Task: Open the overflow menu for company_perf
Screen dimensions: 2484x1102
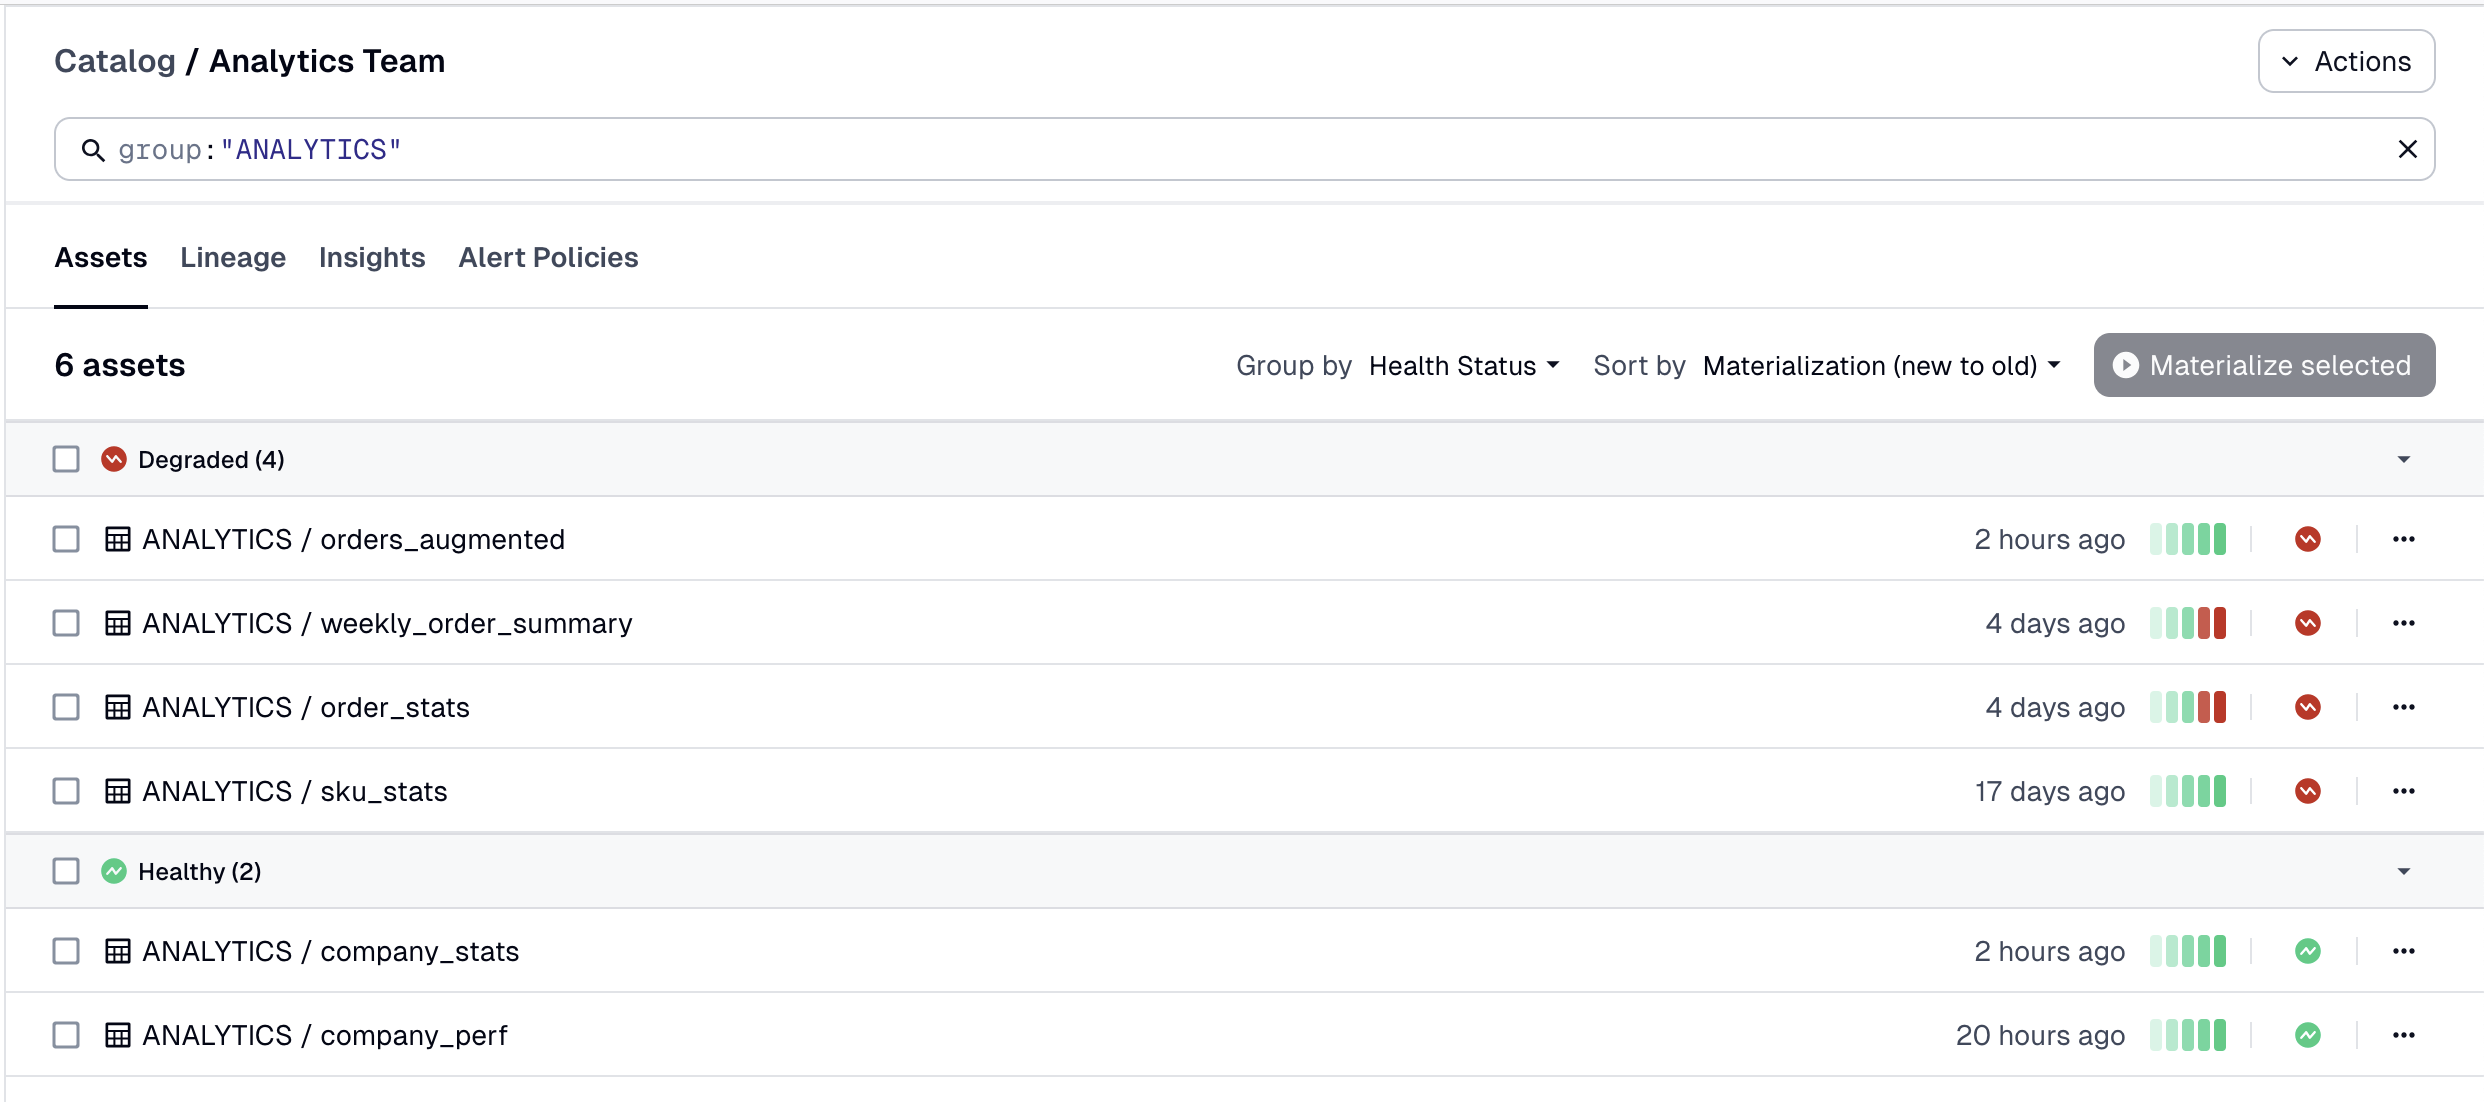Action: click(x=2404, y=1035)
